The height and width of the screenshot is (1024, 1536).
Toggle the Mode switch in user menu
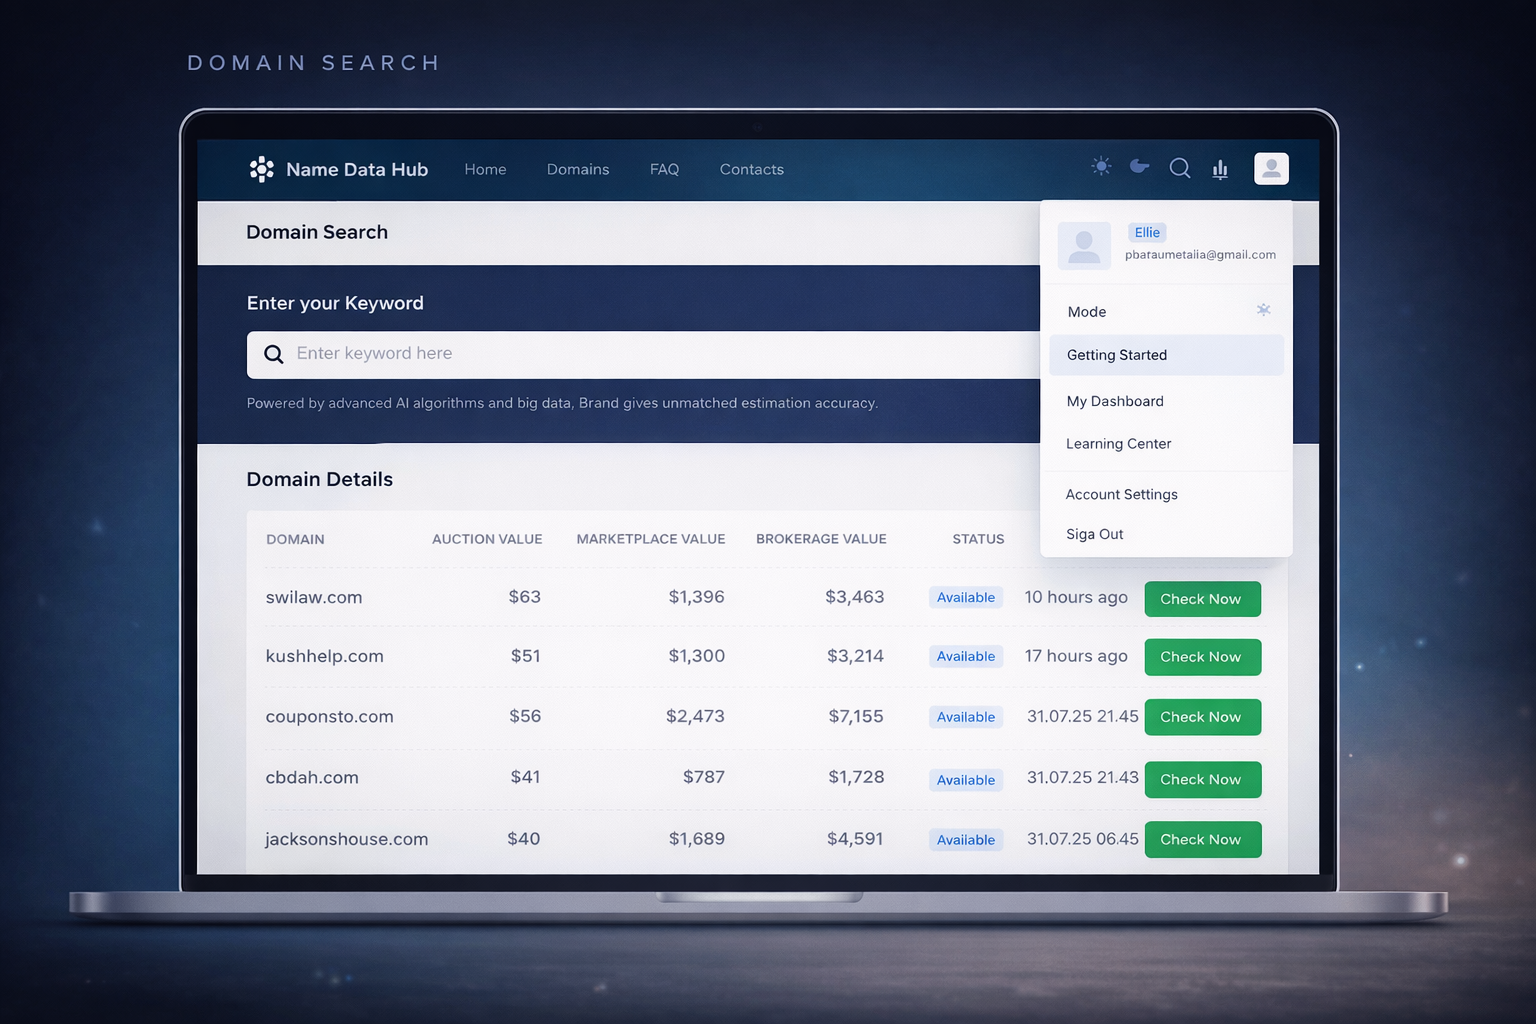click(x=1263, y=311)
